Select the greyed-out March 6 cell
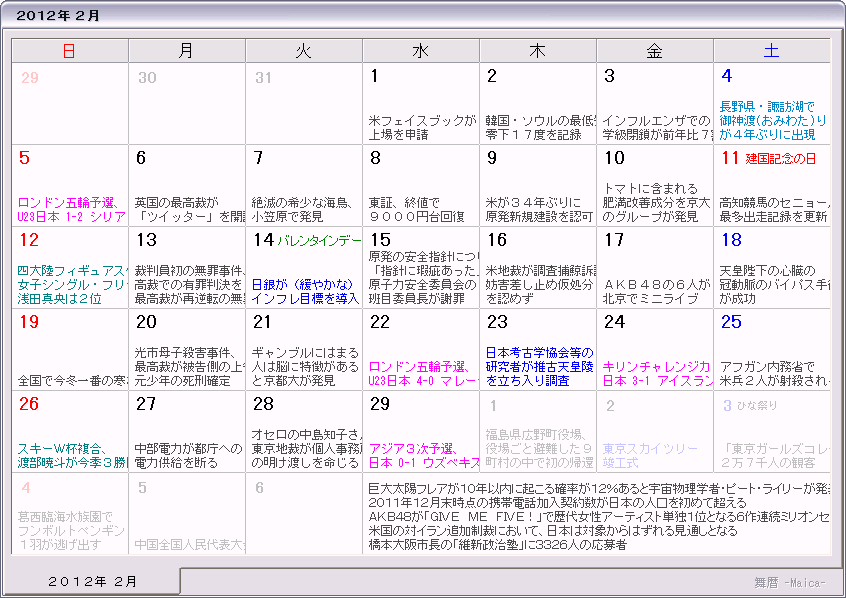846x598 pixels. pos(304,514)
